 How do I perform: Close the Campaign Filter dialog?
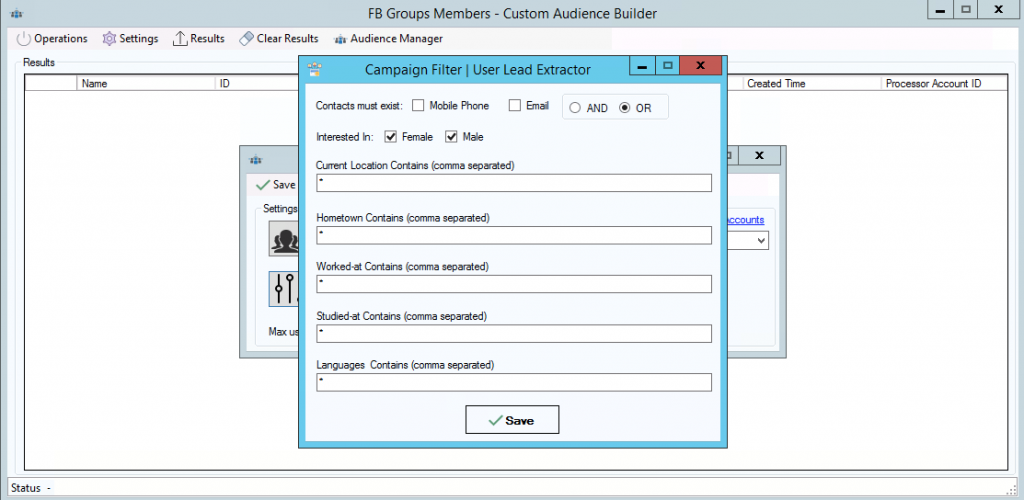pos(700,66)
